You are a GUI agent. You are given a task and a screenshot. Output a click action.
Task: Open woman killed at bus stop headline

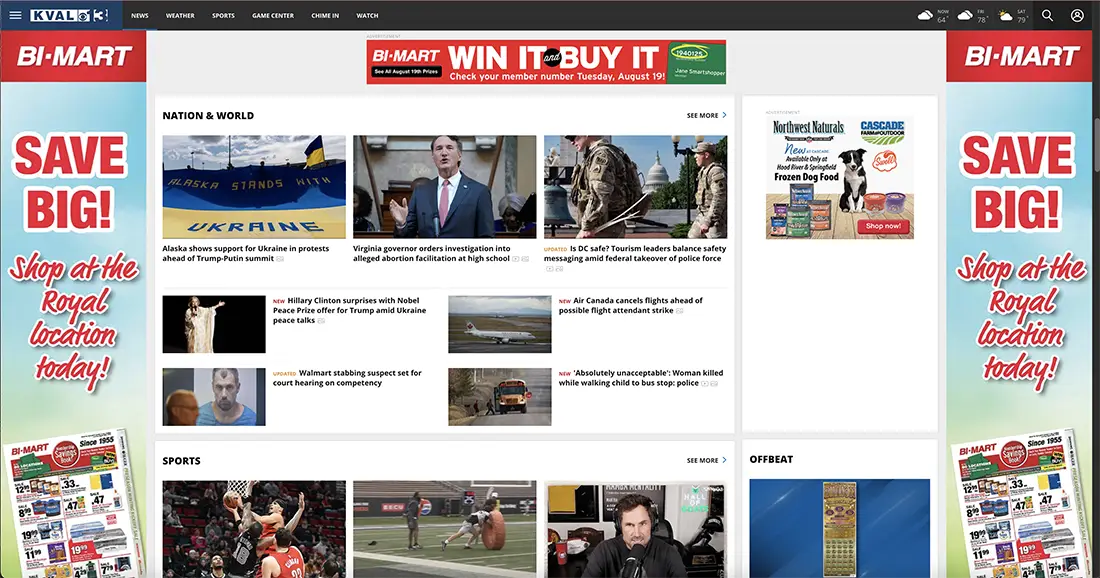(640, 378)
